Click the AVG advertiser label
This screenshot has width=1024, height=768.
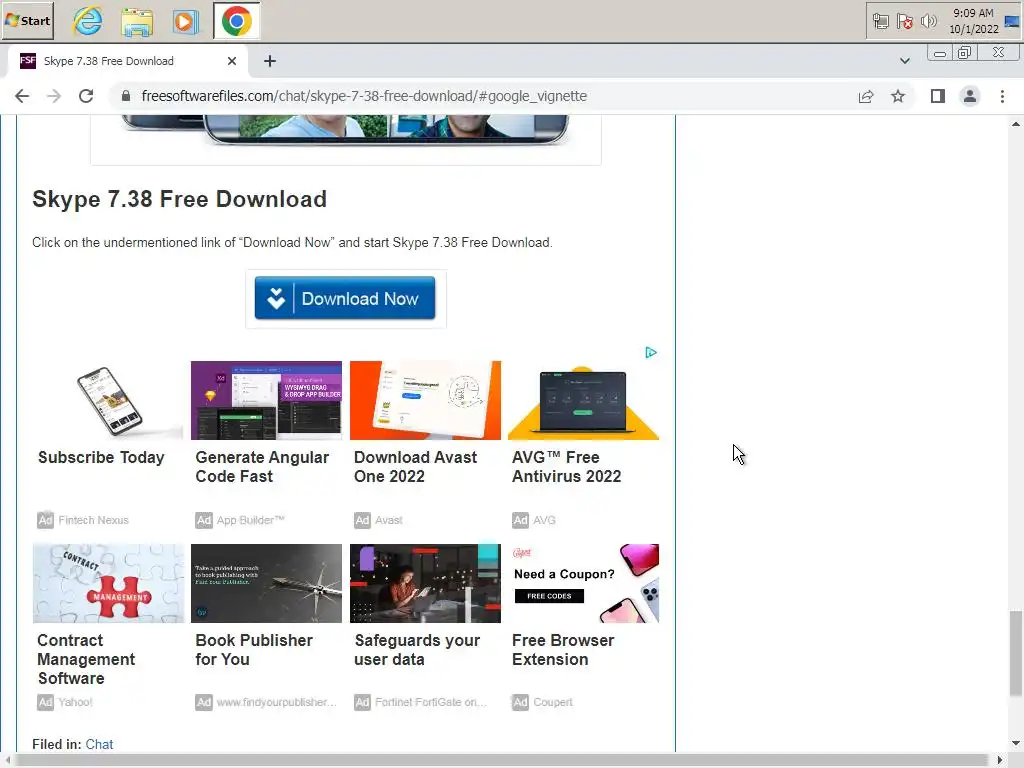pyautogui.click(x=544, y=520)
